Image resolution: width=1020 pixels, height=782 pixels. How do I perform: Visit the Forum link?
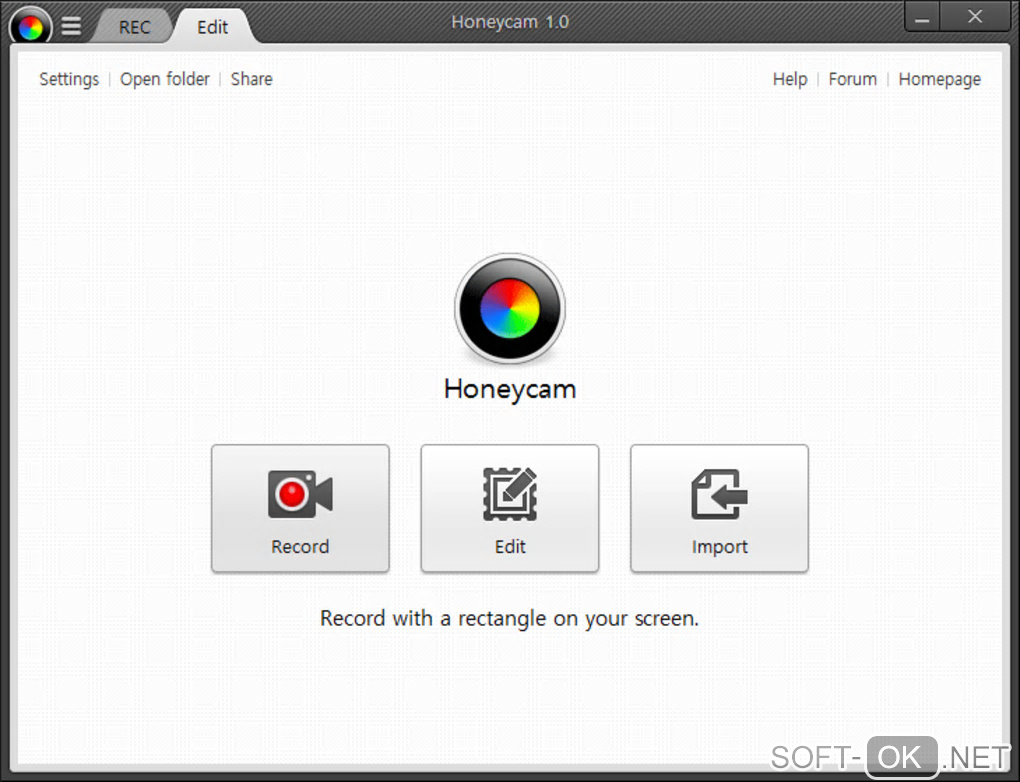coord(852,79)
